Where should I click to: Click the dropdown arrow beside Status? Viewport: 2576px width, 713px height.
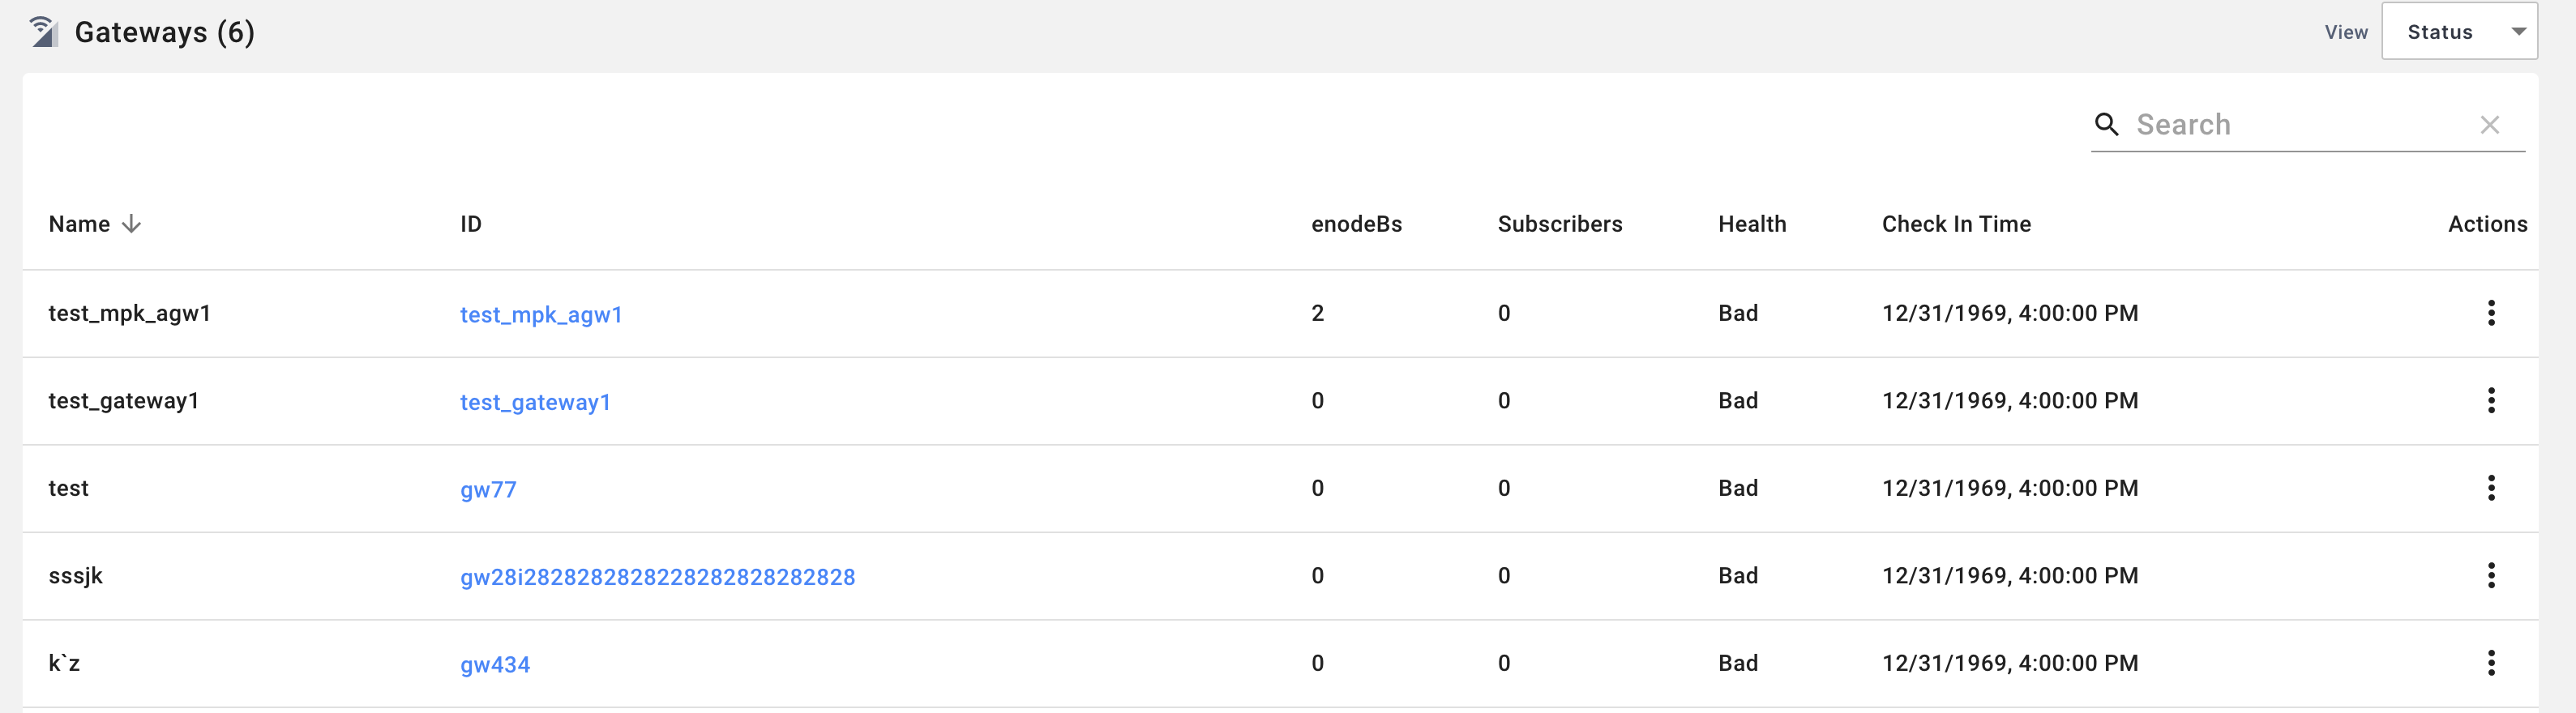pos(2518,31)
